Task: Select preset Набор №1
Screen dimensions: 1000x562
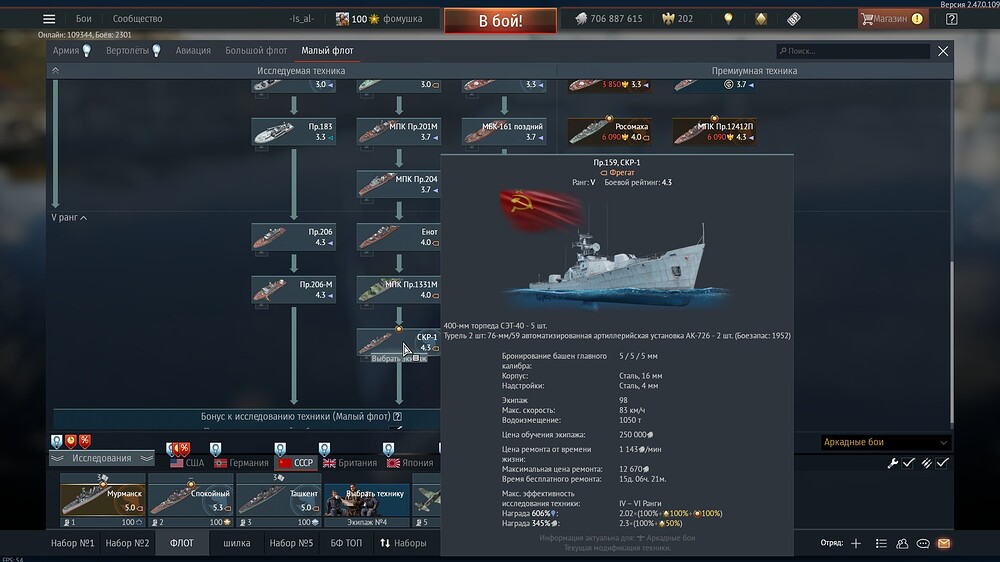Action: [x=72, y=543]
